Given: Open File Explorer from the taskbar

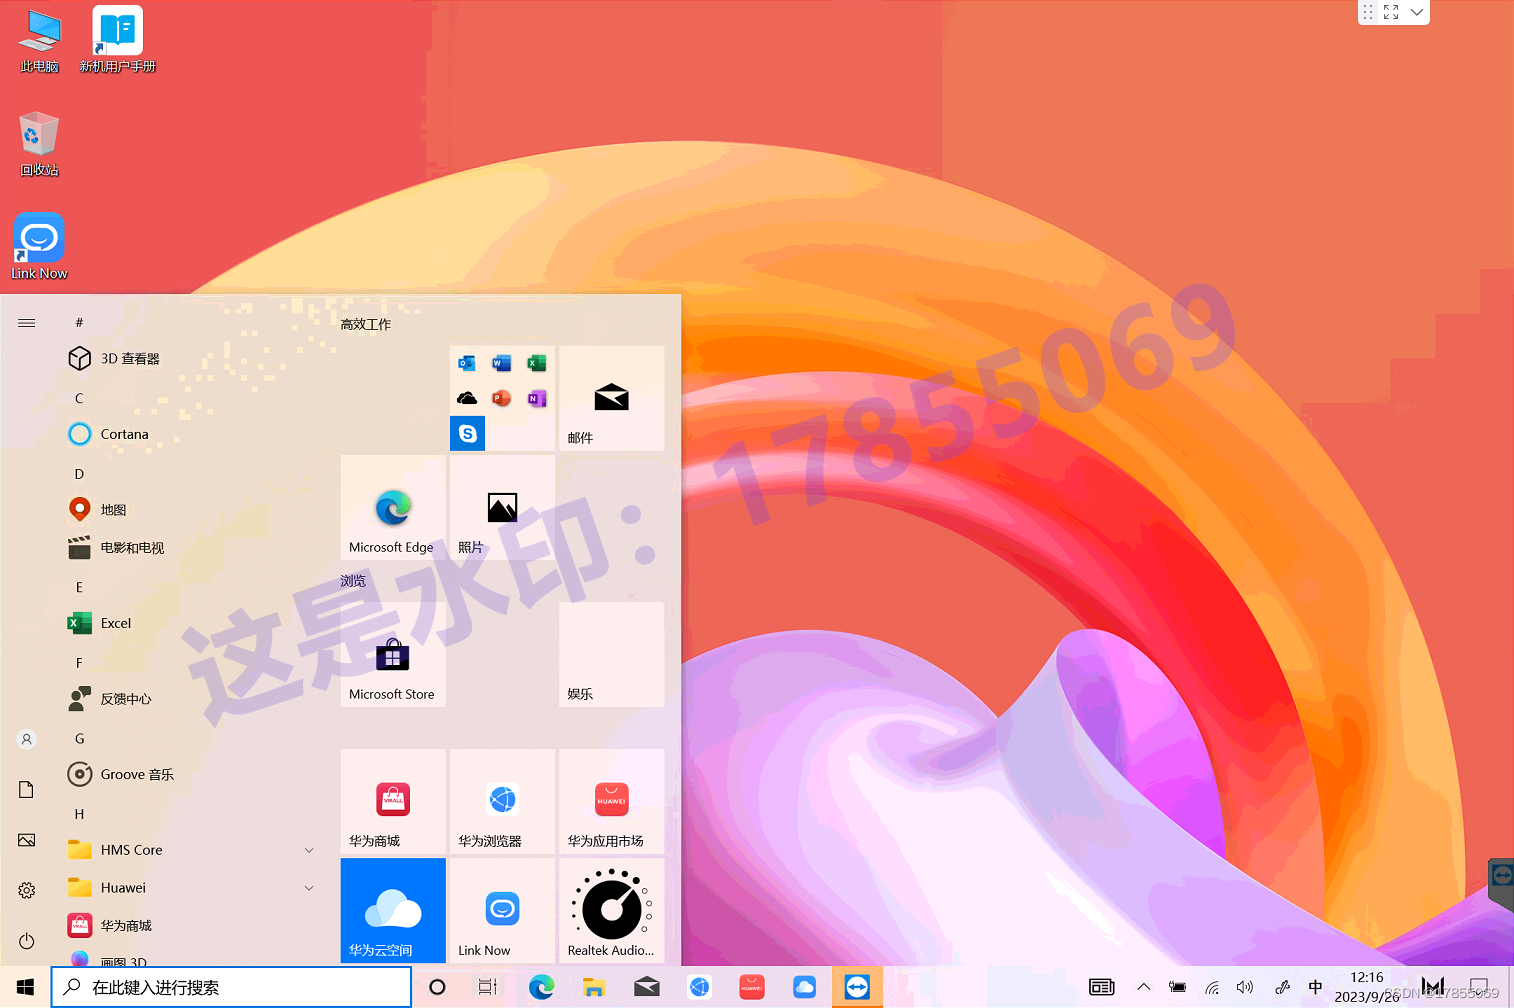Looking at the screenshot, I should [x=594, y=987].
